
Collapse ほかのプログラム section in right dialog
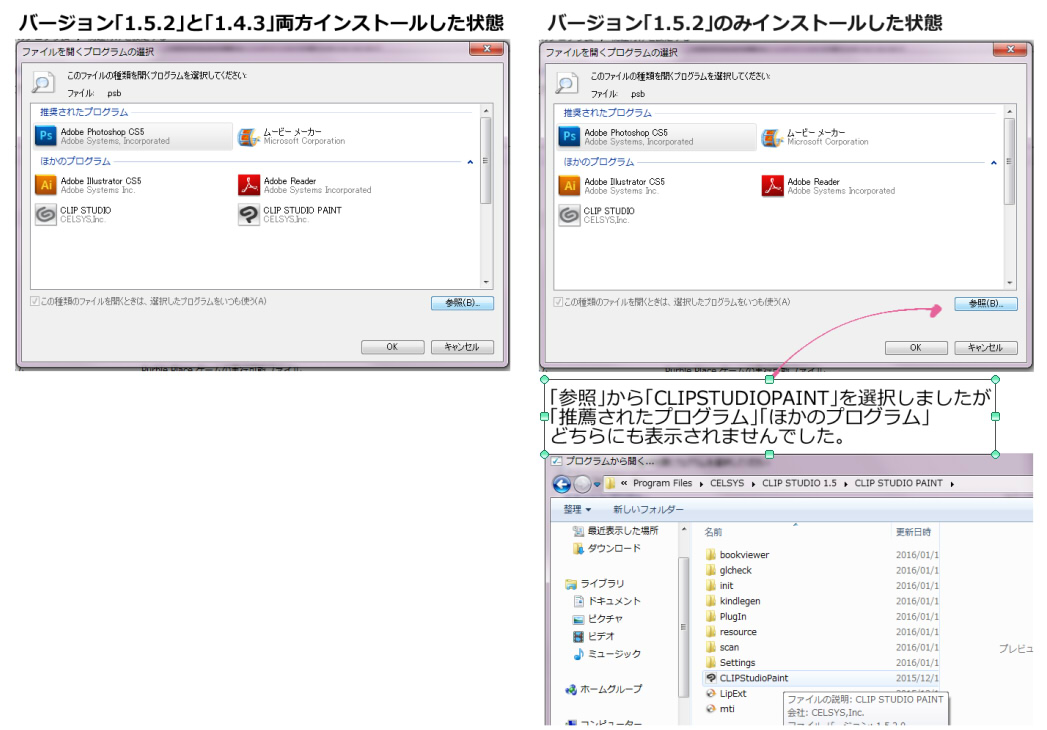point(994,162)
